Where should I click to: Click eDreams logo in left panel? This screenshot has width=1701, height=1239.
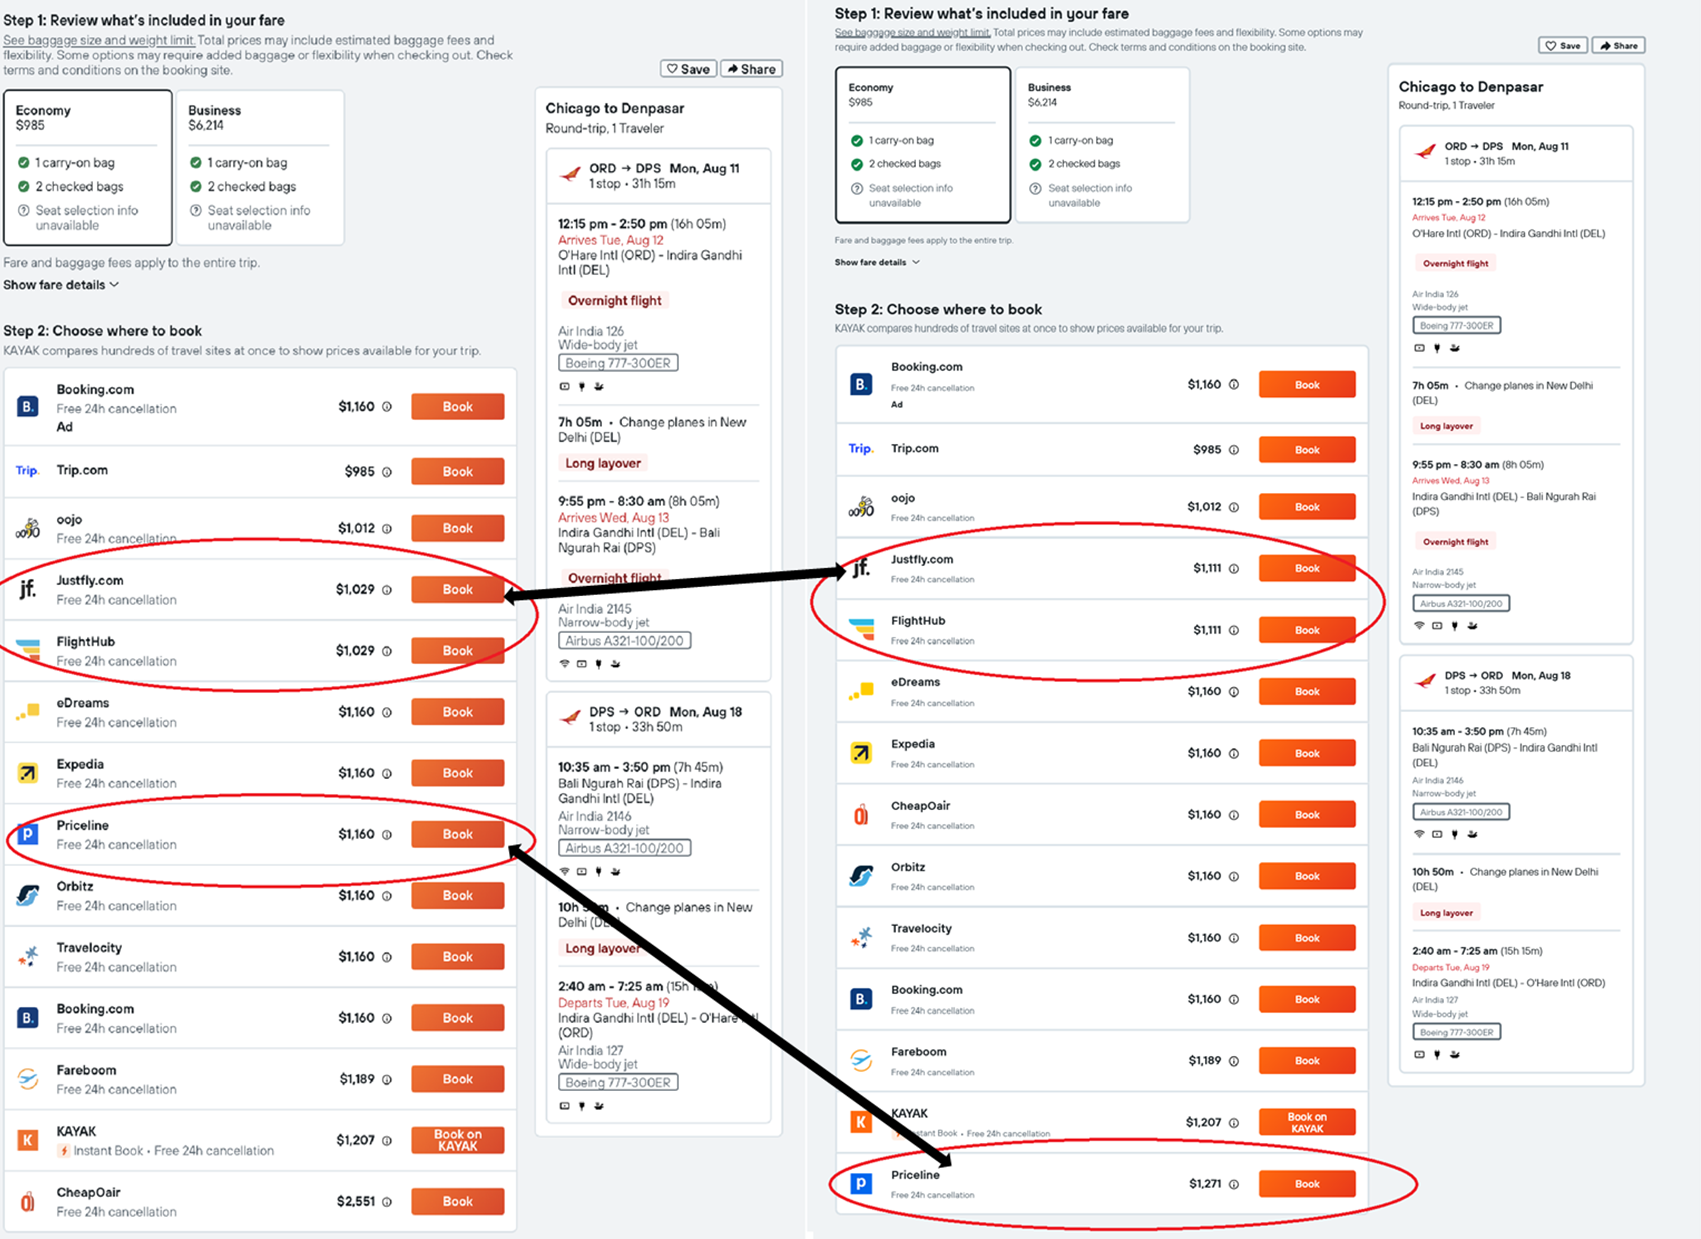(x=28, y=712)
